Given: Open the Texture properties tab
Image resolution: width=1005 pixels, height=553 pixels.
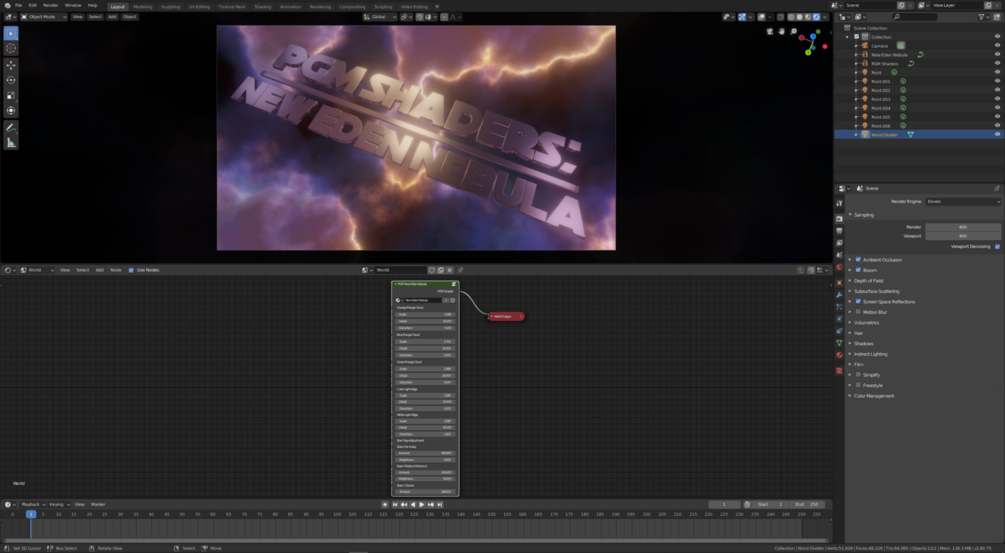Looking at the screenshot, I should pyautogui.click(x=839, y=370).
